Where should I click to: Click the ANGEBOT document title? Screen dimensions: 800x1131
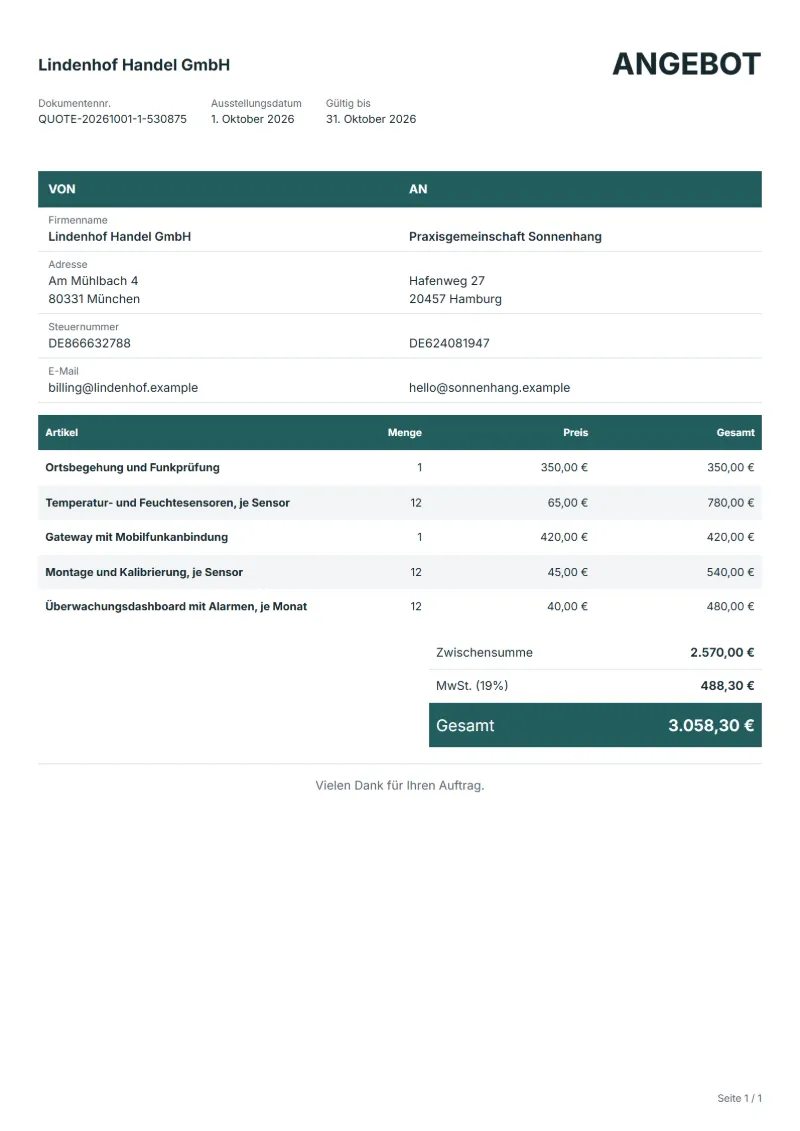click(686, 64)
